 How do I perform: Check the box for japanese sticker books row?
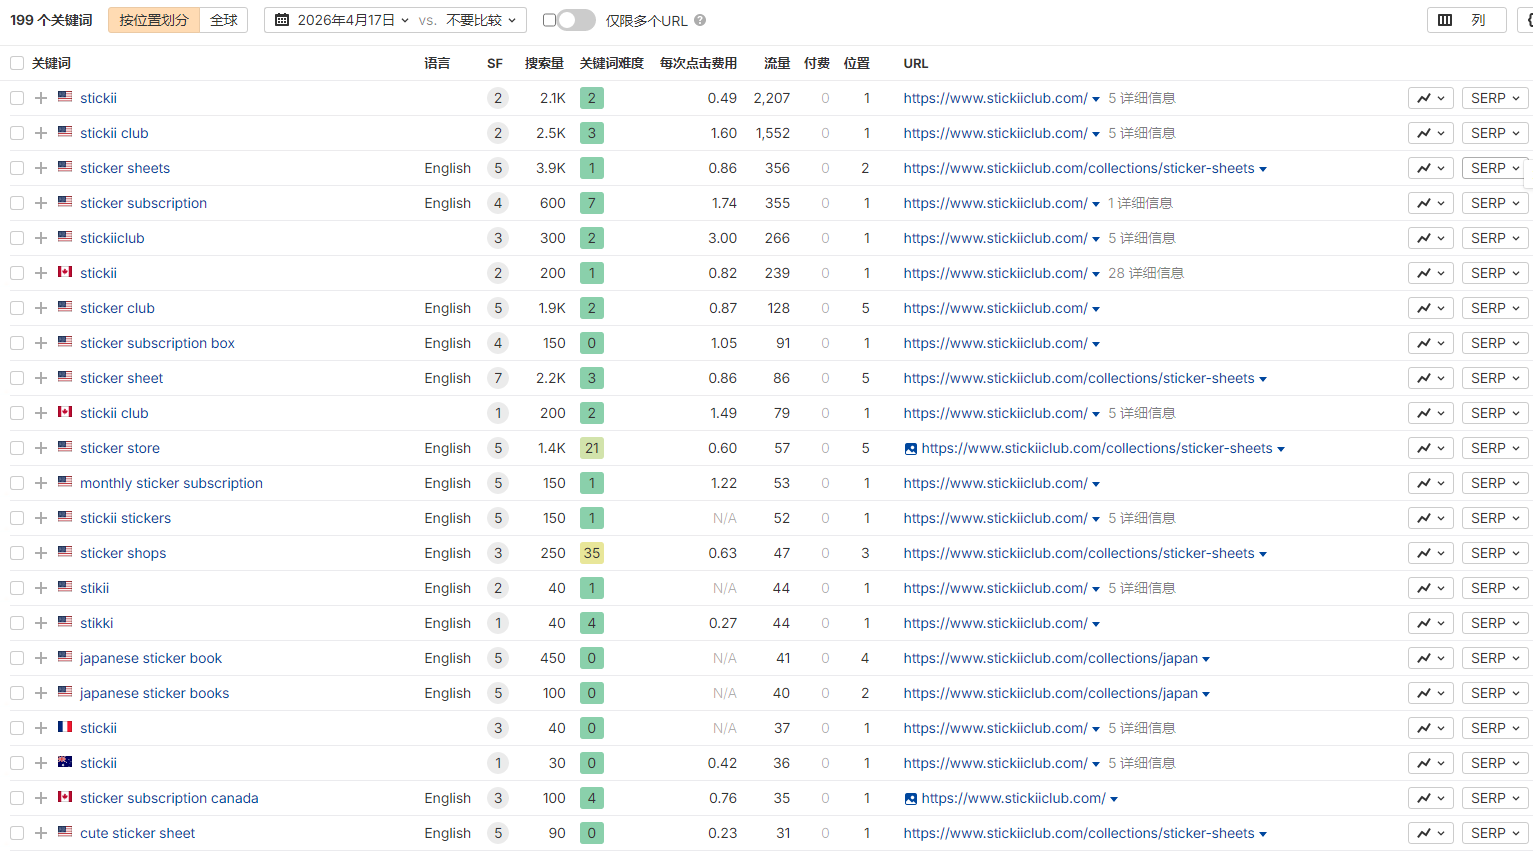17,693
